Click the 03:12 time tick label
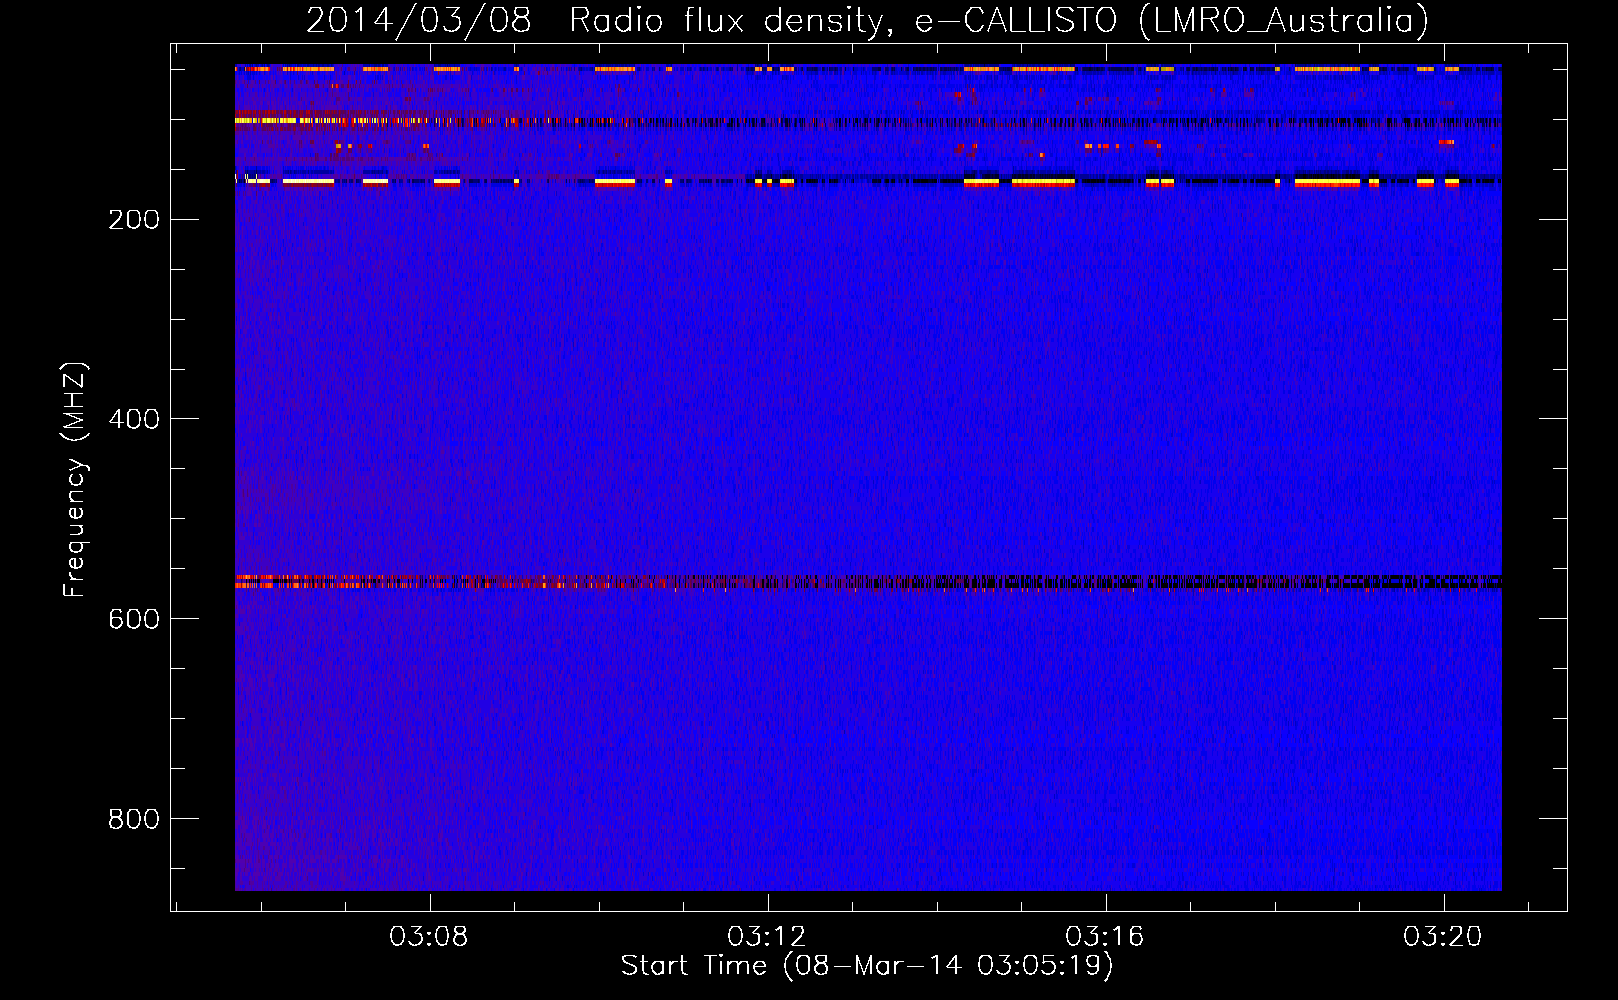This screenshot has width=1618, height=1000. (767, 937)
